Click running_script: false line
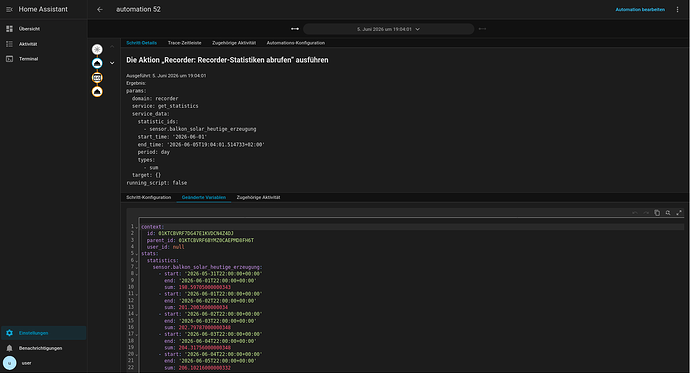Viewport: 690px width, 373px height. 157,183
